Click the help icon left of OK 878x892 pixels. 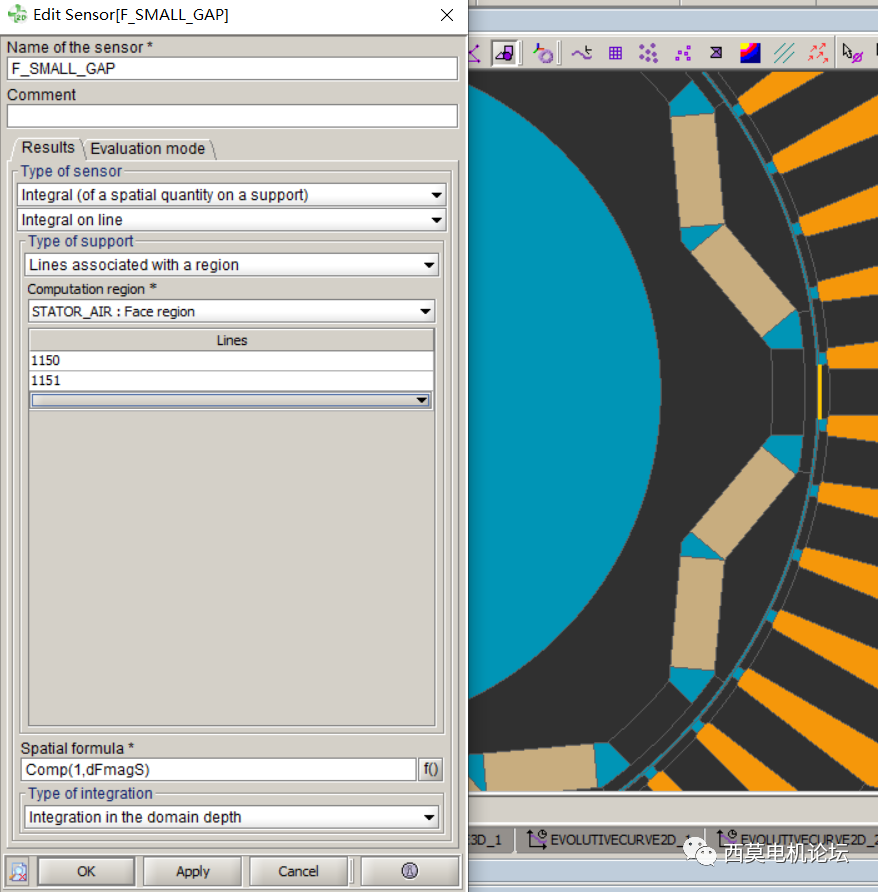click(x=18, y=871)
